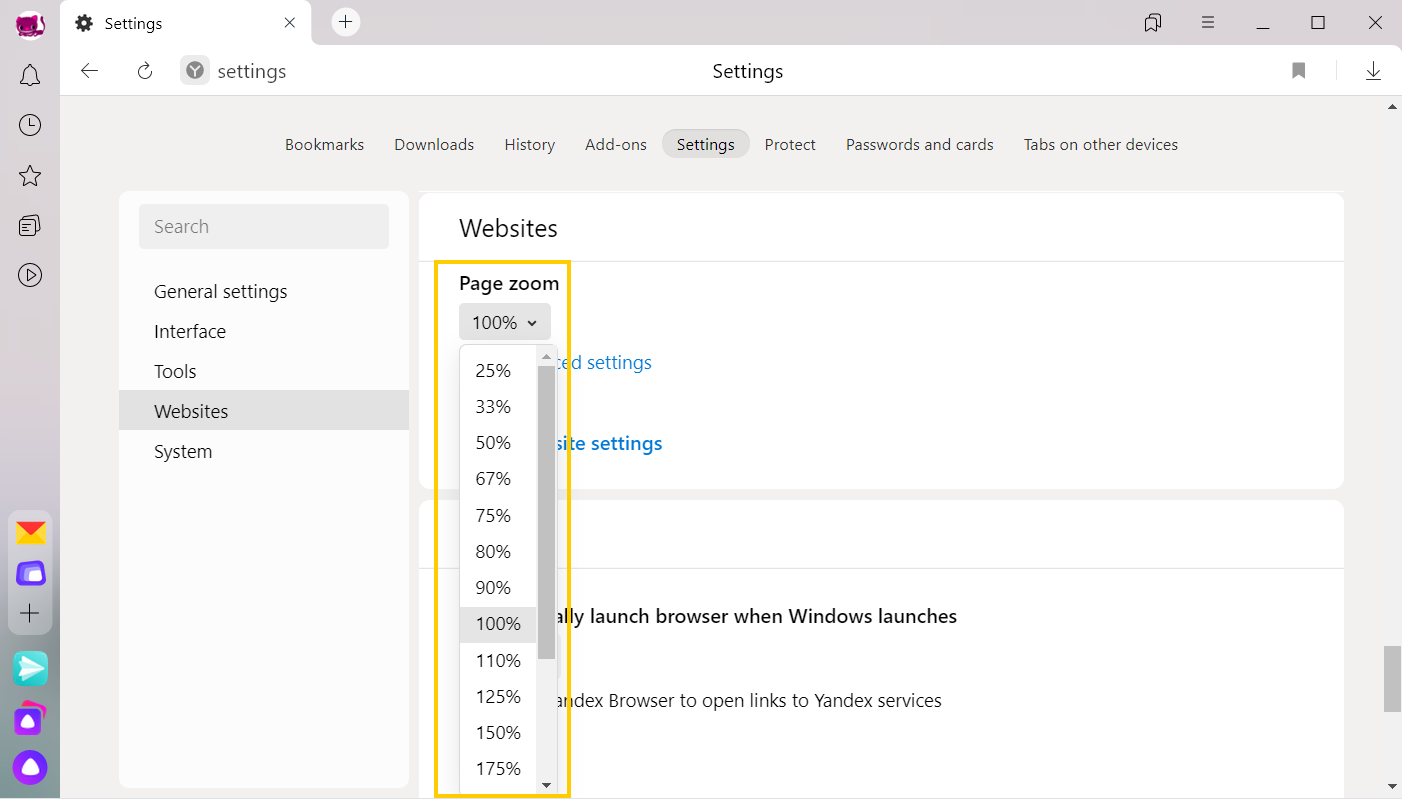Open Tools in the left menu

coord(264,372)
